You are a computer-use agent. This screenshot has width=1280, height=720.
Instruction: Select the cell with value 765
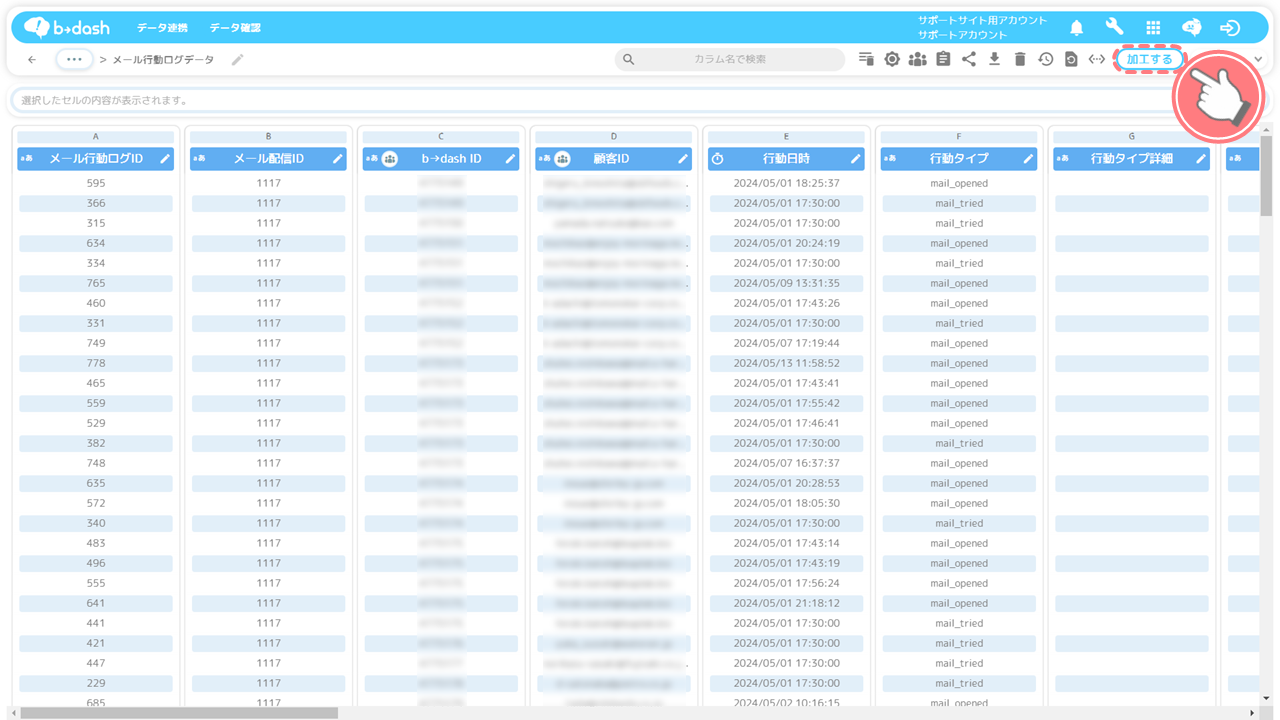(x=96, y=283)
